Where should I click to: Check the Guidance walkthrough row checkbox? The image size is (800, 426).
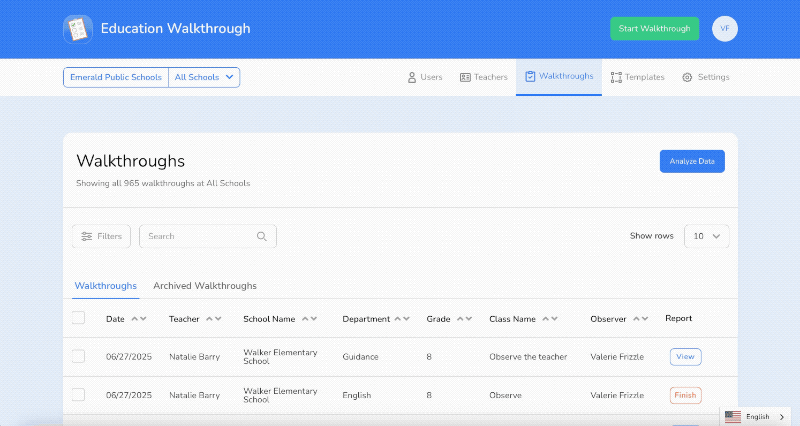click(x=79, y=357)
